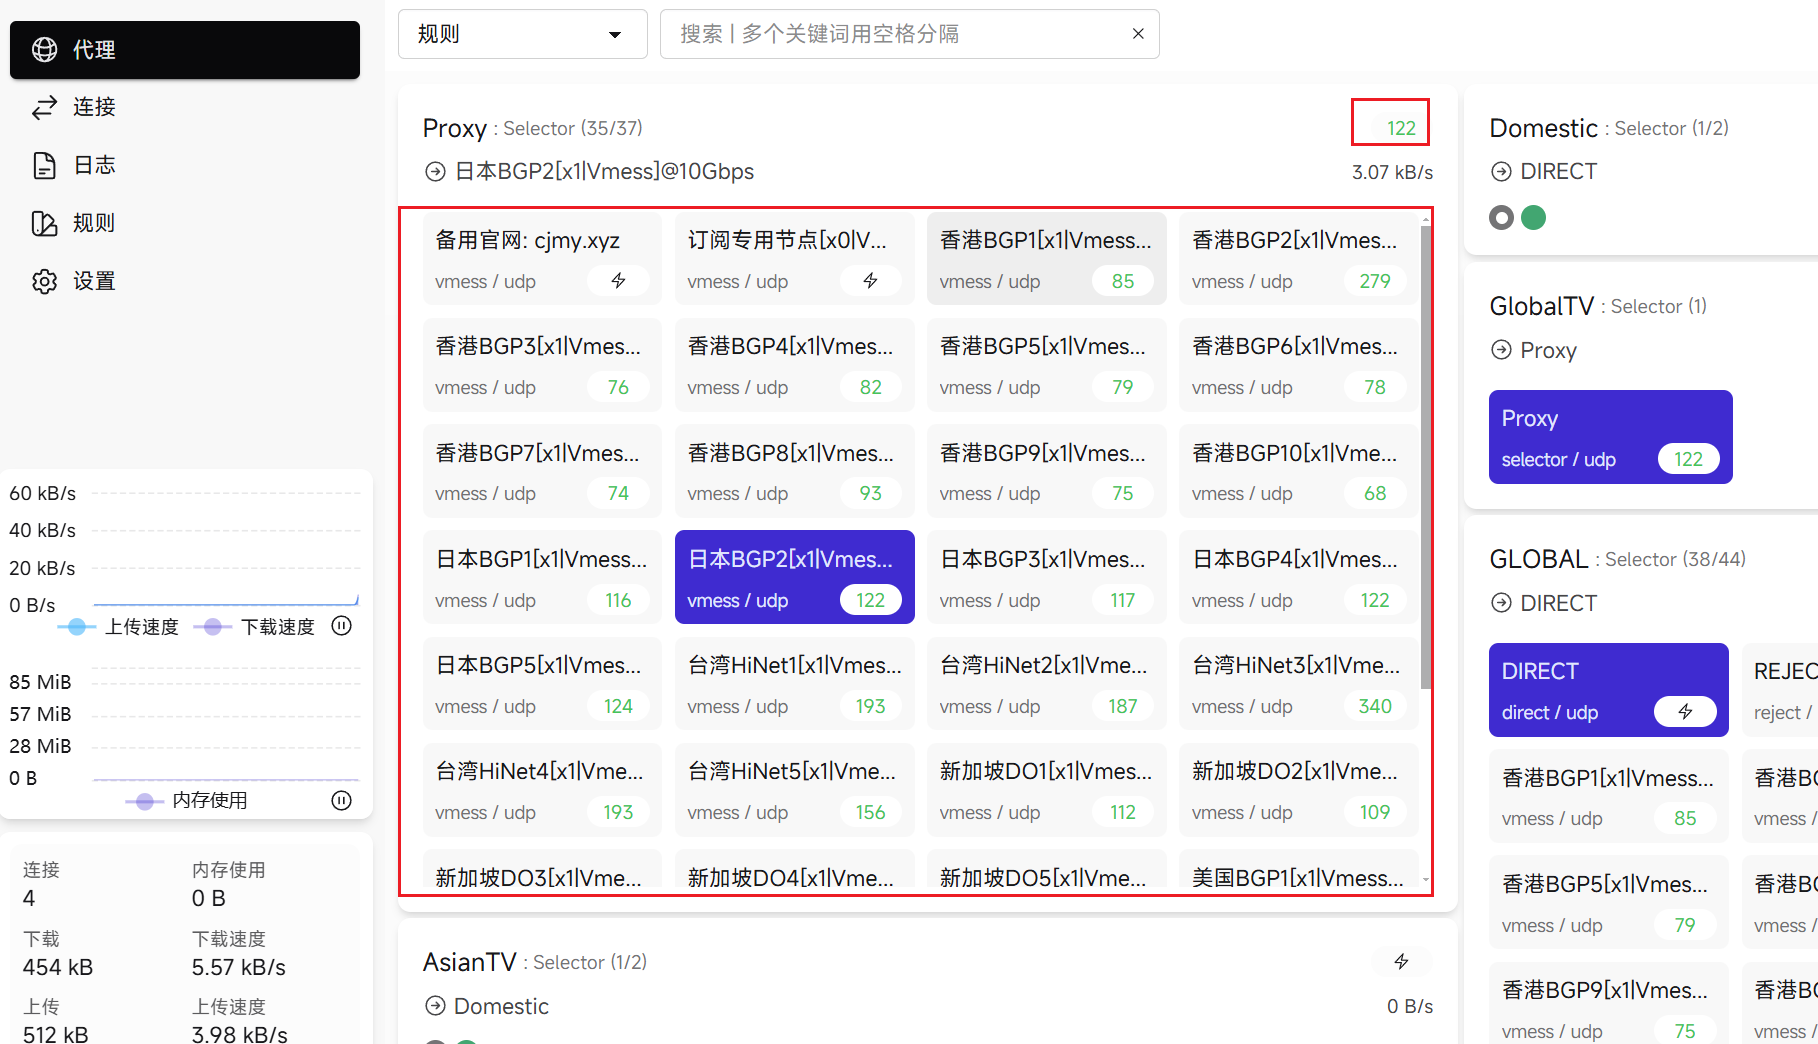Test latency for GLOBAL DIRECT card
This screenshot has height=1044, width=1818.
tap(1685, 712)
